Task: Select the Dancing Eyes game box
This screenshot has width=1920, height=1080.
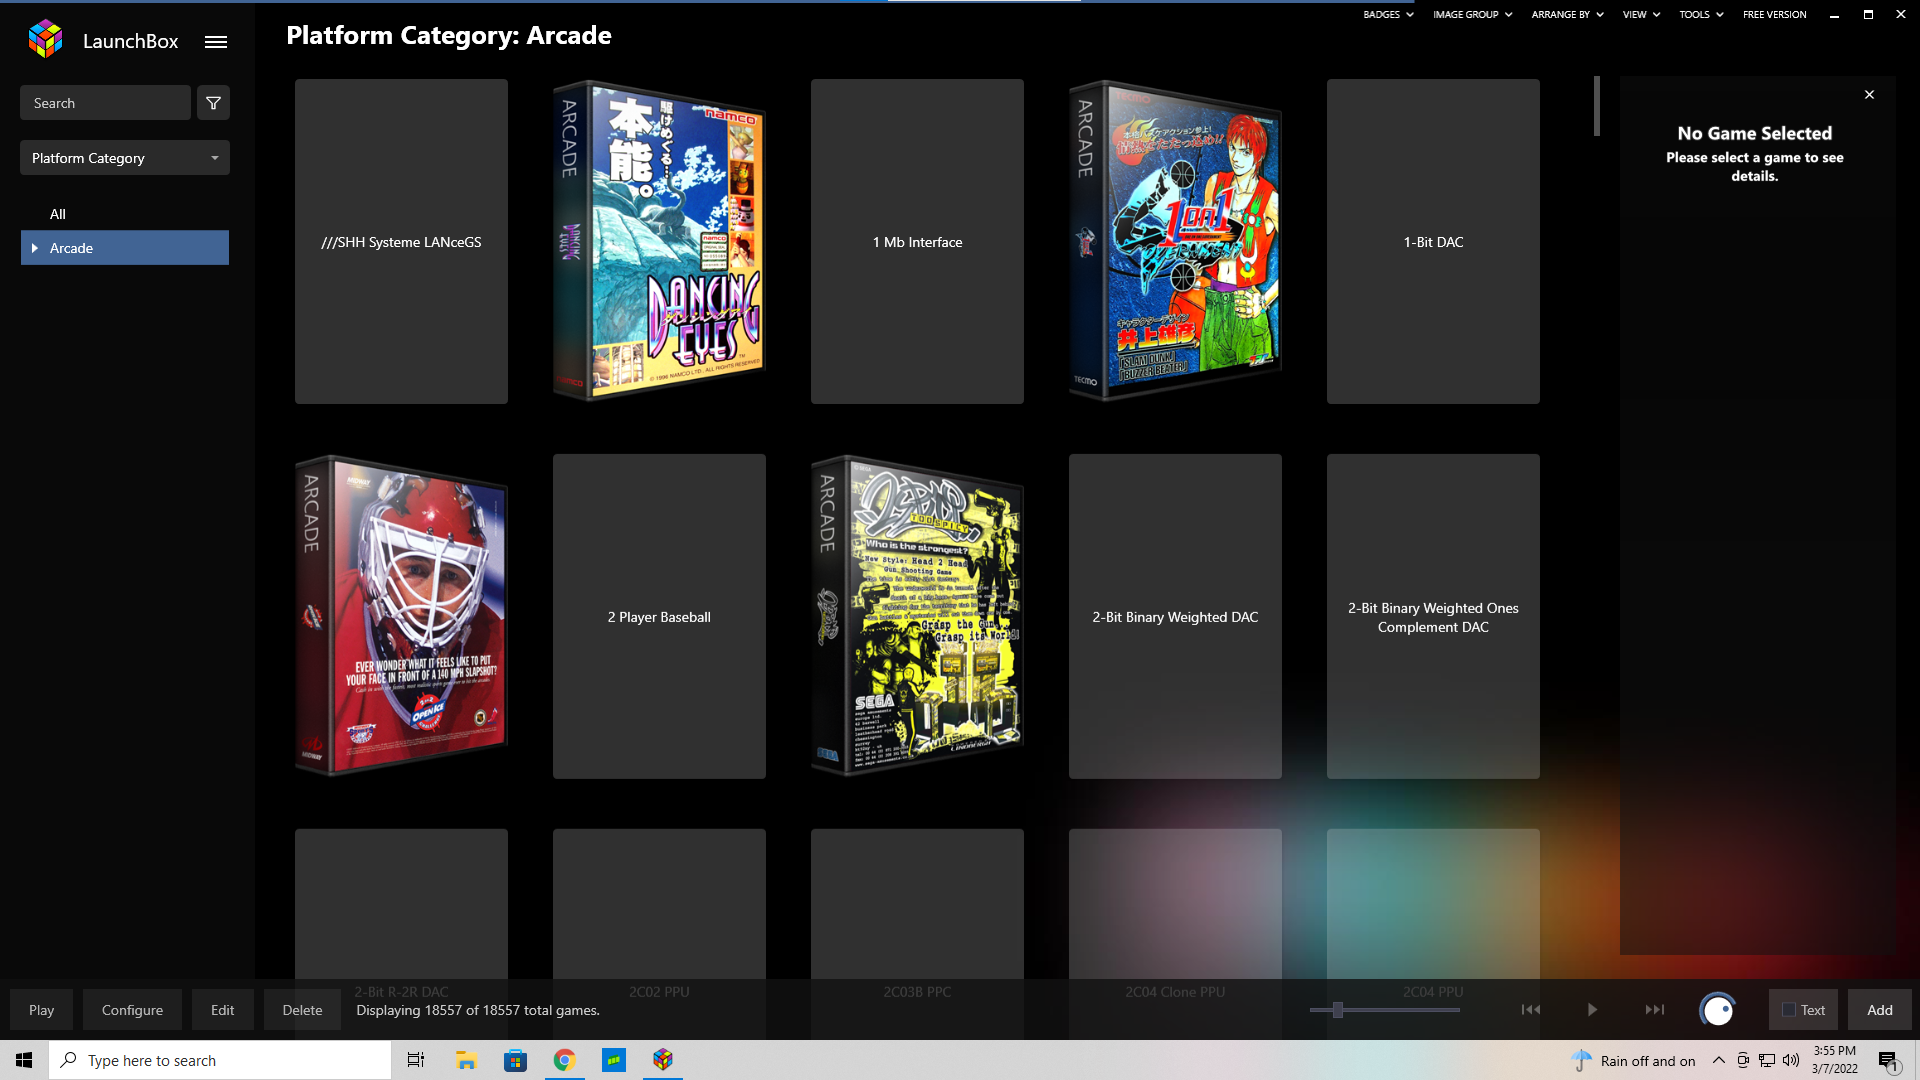Action: (x=659, y=241)
